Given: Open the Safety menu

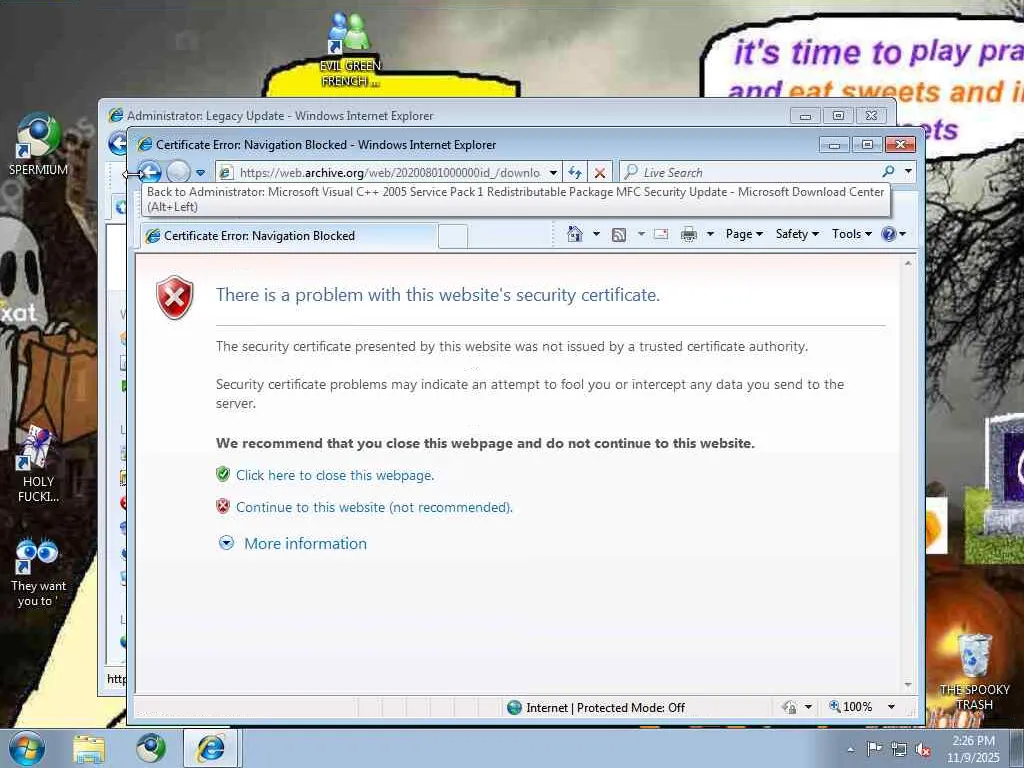Looking at the screenshot, I should [797, 234].
